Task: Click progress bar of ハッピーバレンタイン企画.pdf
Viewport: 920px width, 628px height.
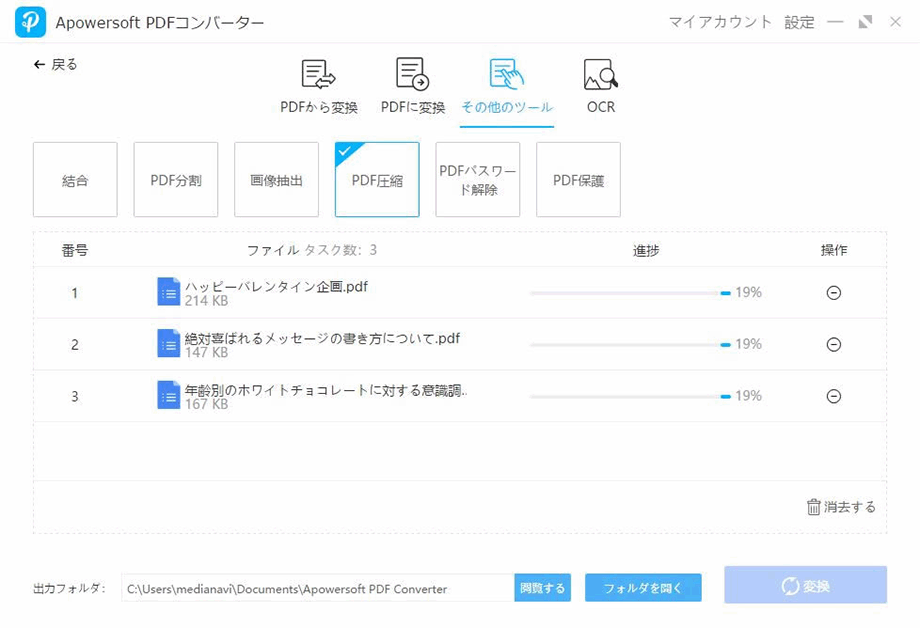Action: [630, 293]
